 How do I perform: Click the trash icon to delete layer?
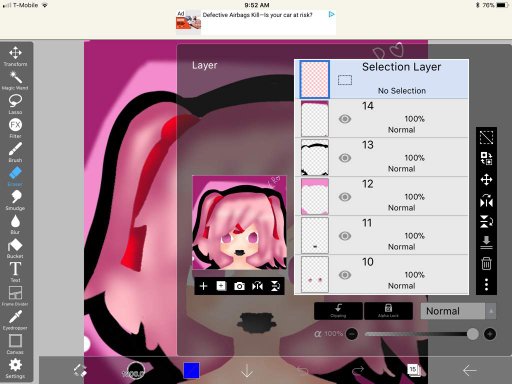(486, 263)
